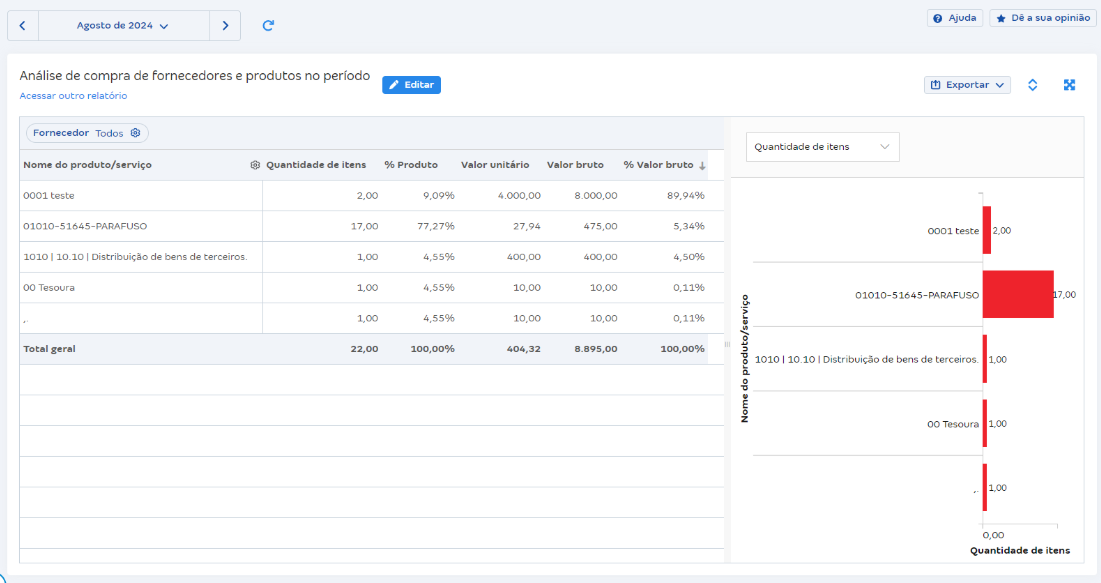Expand the Exportar dropdown

[967, 85]
